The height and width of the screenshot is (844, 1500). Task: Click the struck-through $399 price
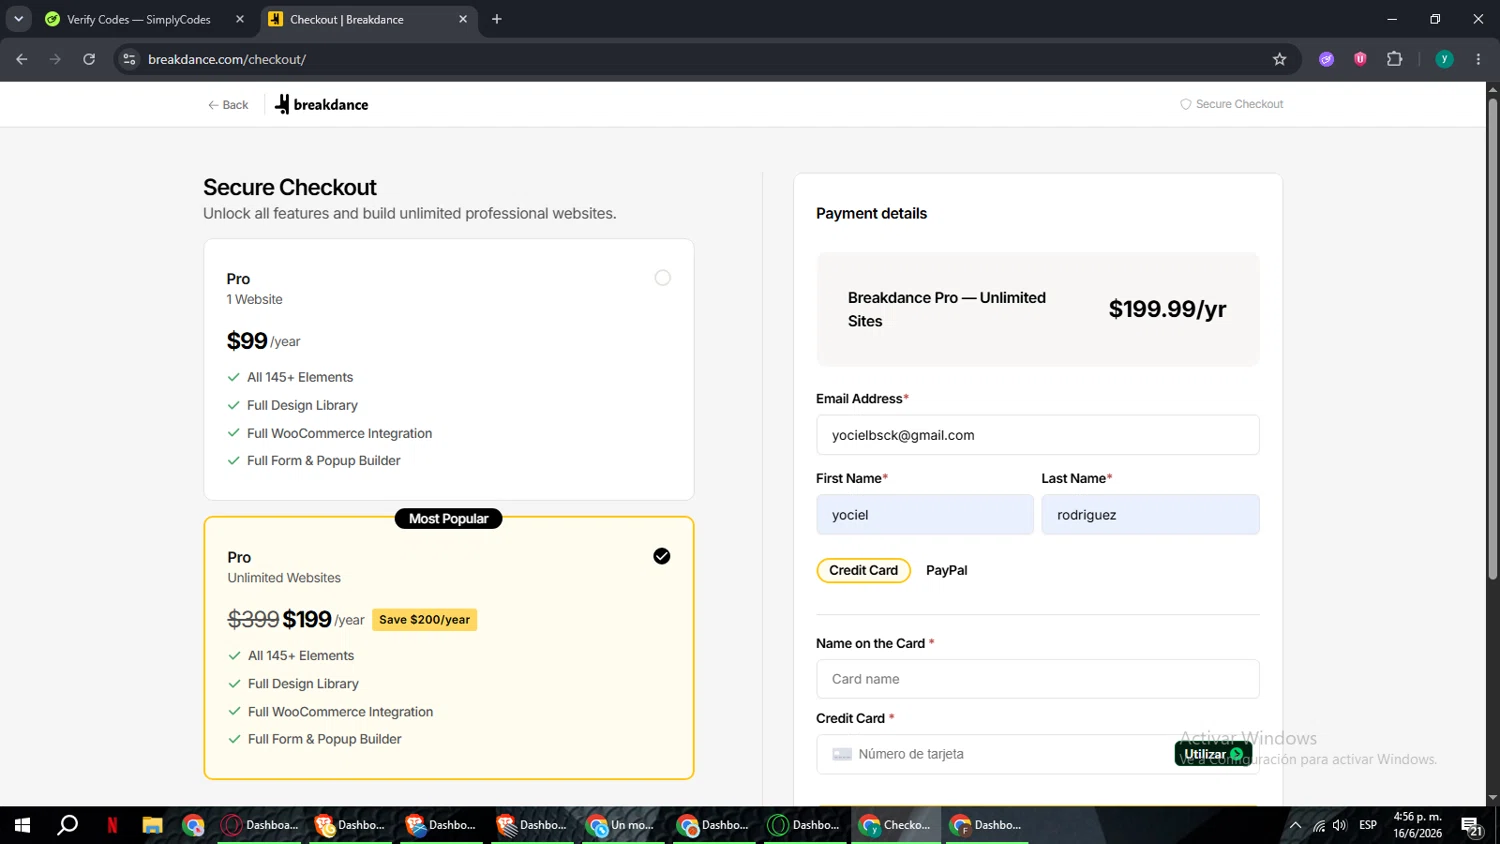[x=253, y=619]
